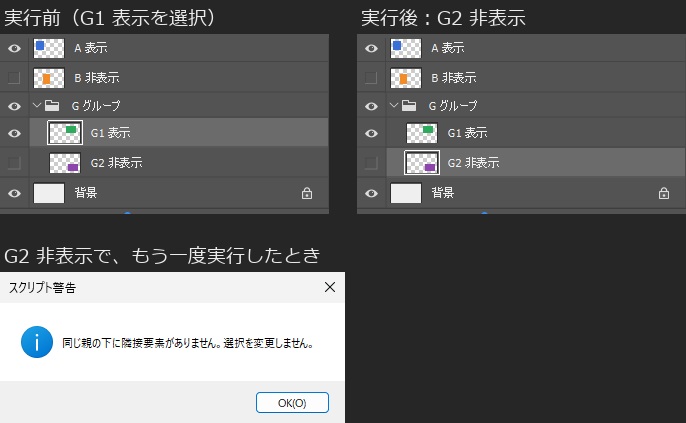Viewport: 686px width, 423px height.
Task: Click layer name G1 表示 in right panel
Action: (x=467, y=133)
